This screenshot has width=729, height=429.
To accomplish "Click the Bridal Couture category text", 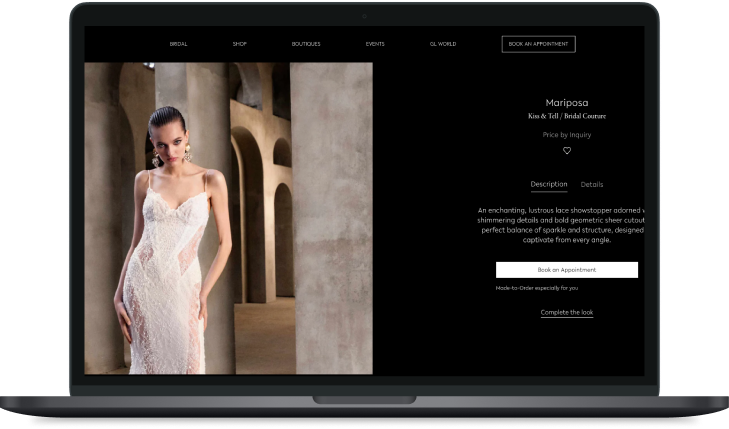I will tap(588, 116).
